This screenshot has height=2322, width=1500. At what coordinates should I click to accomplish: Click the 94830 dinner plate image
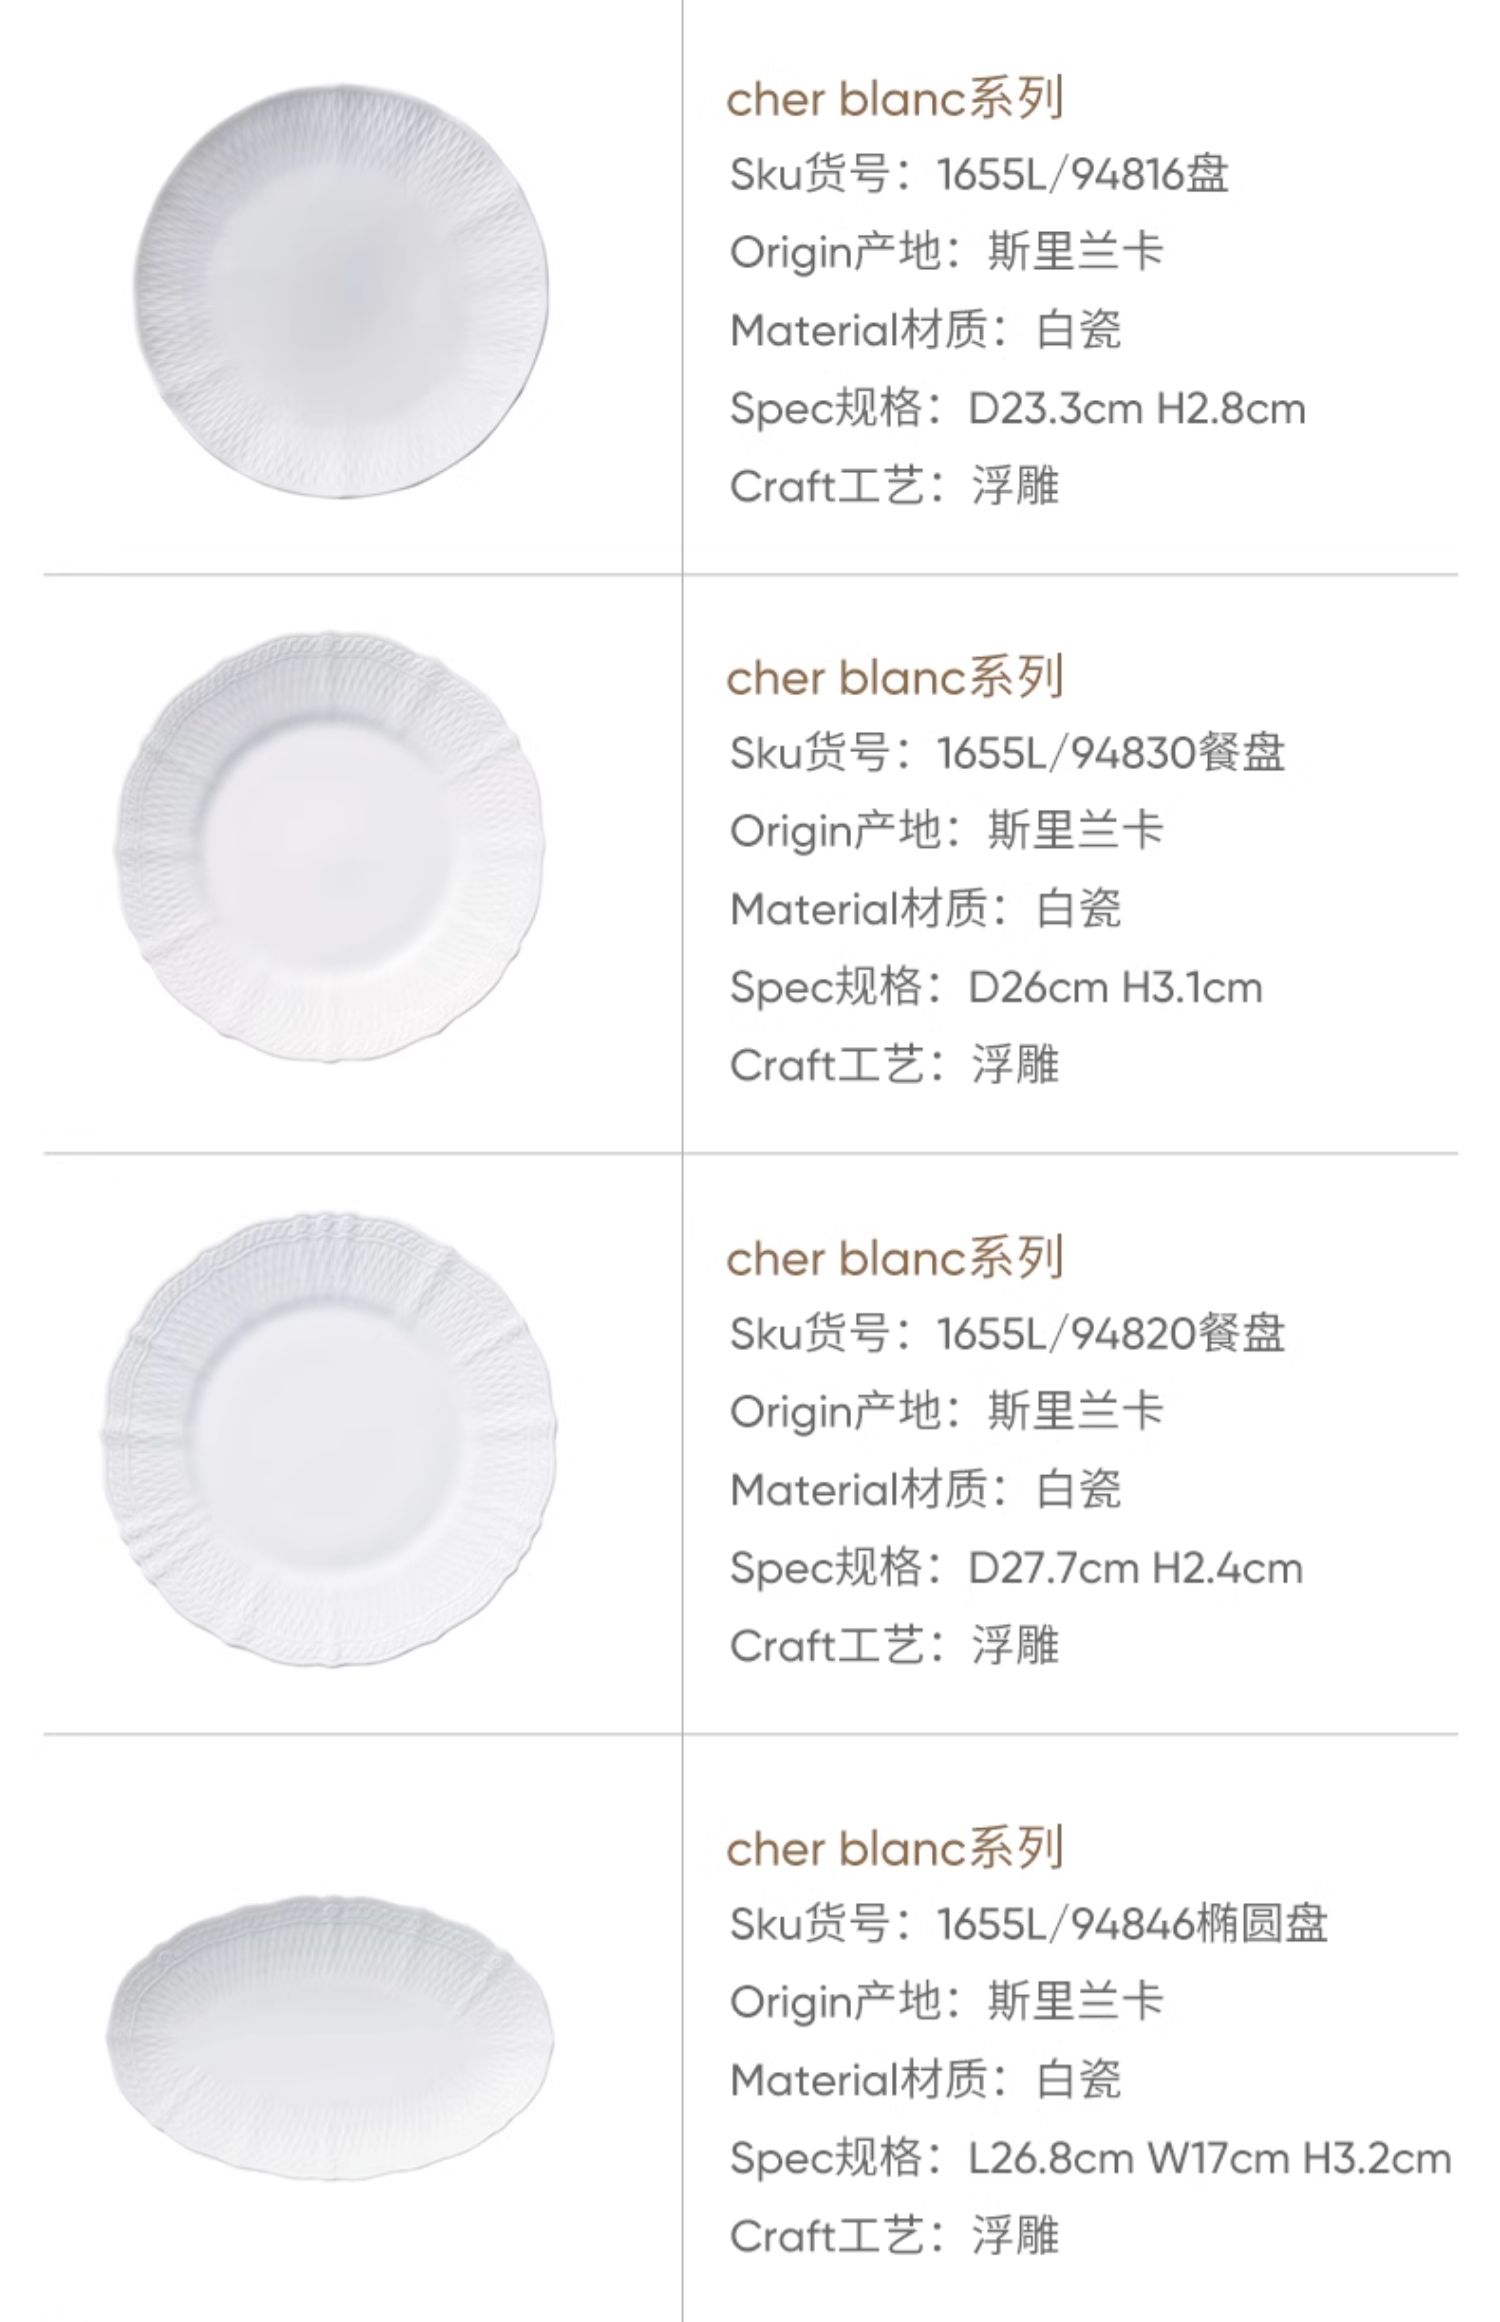click(331, 845)
